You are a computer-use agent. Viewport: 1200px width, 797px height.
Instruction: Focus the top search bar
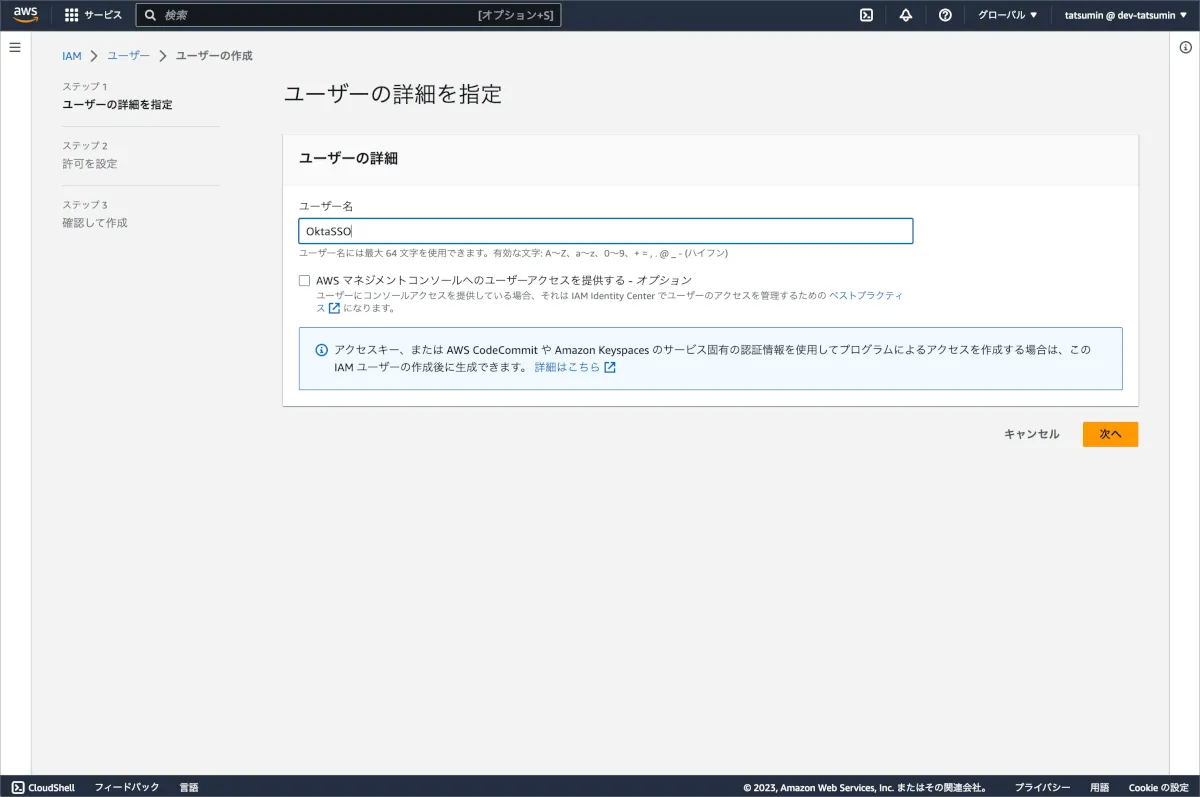(348, 15)
